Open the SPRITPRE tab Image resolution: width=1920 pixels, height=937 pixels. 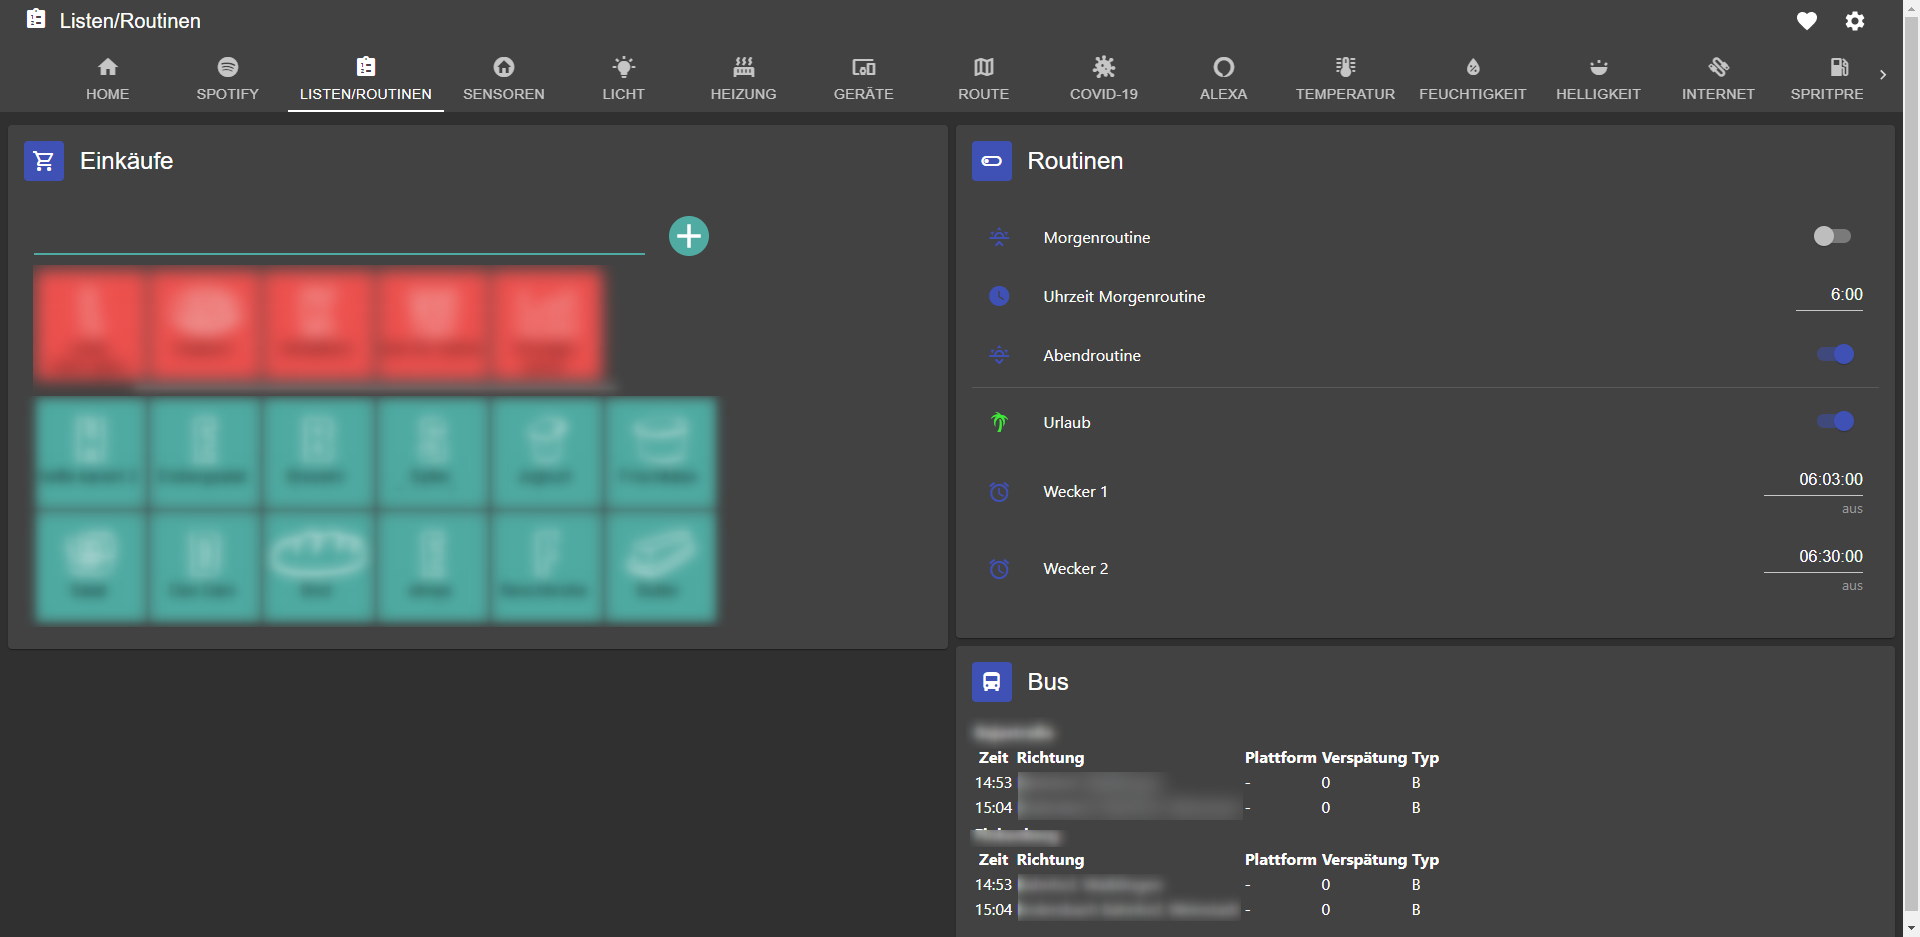(x=1826, y=79)
